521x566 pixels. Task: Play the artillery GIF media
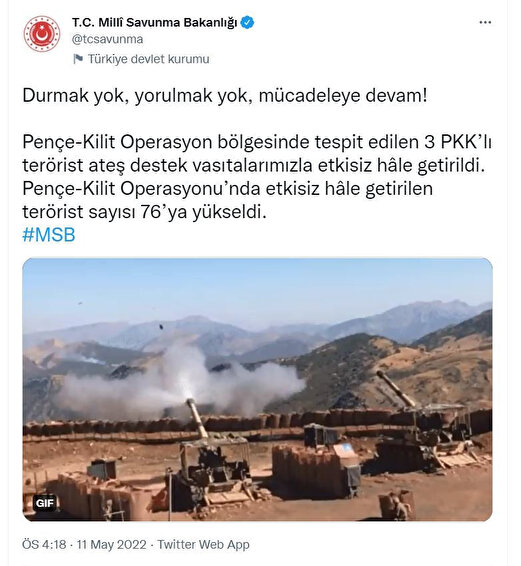(x=257, y=389)
